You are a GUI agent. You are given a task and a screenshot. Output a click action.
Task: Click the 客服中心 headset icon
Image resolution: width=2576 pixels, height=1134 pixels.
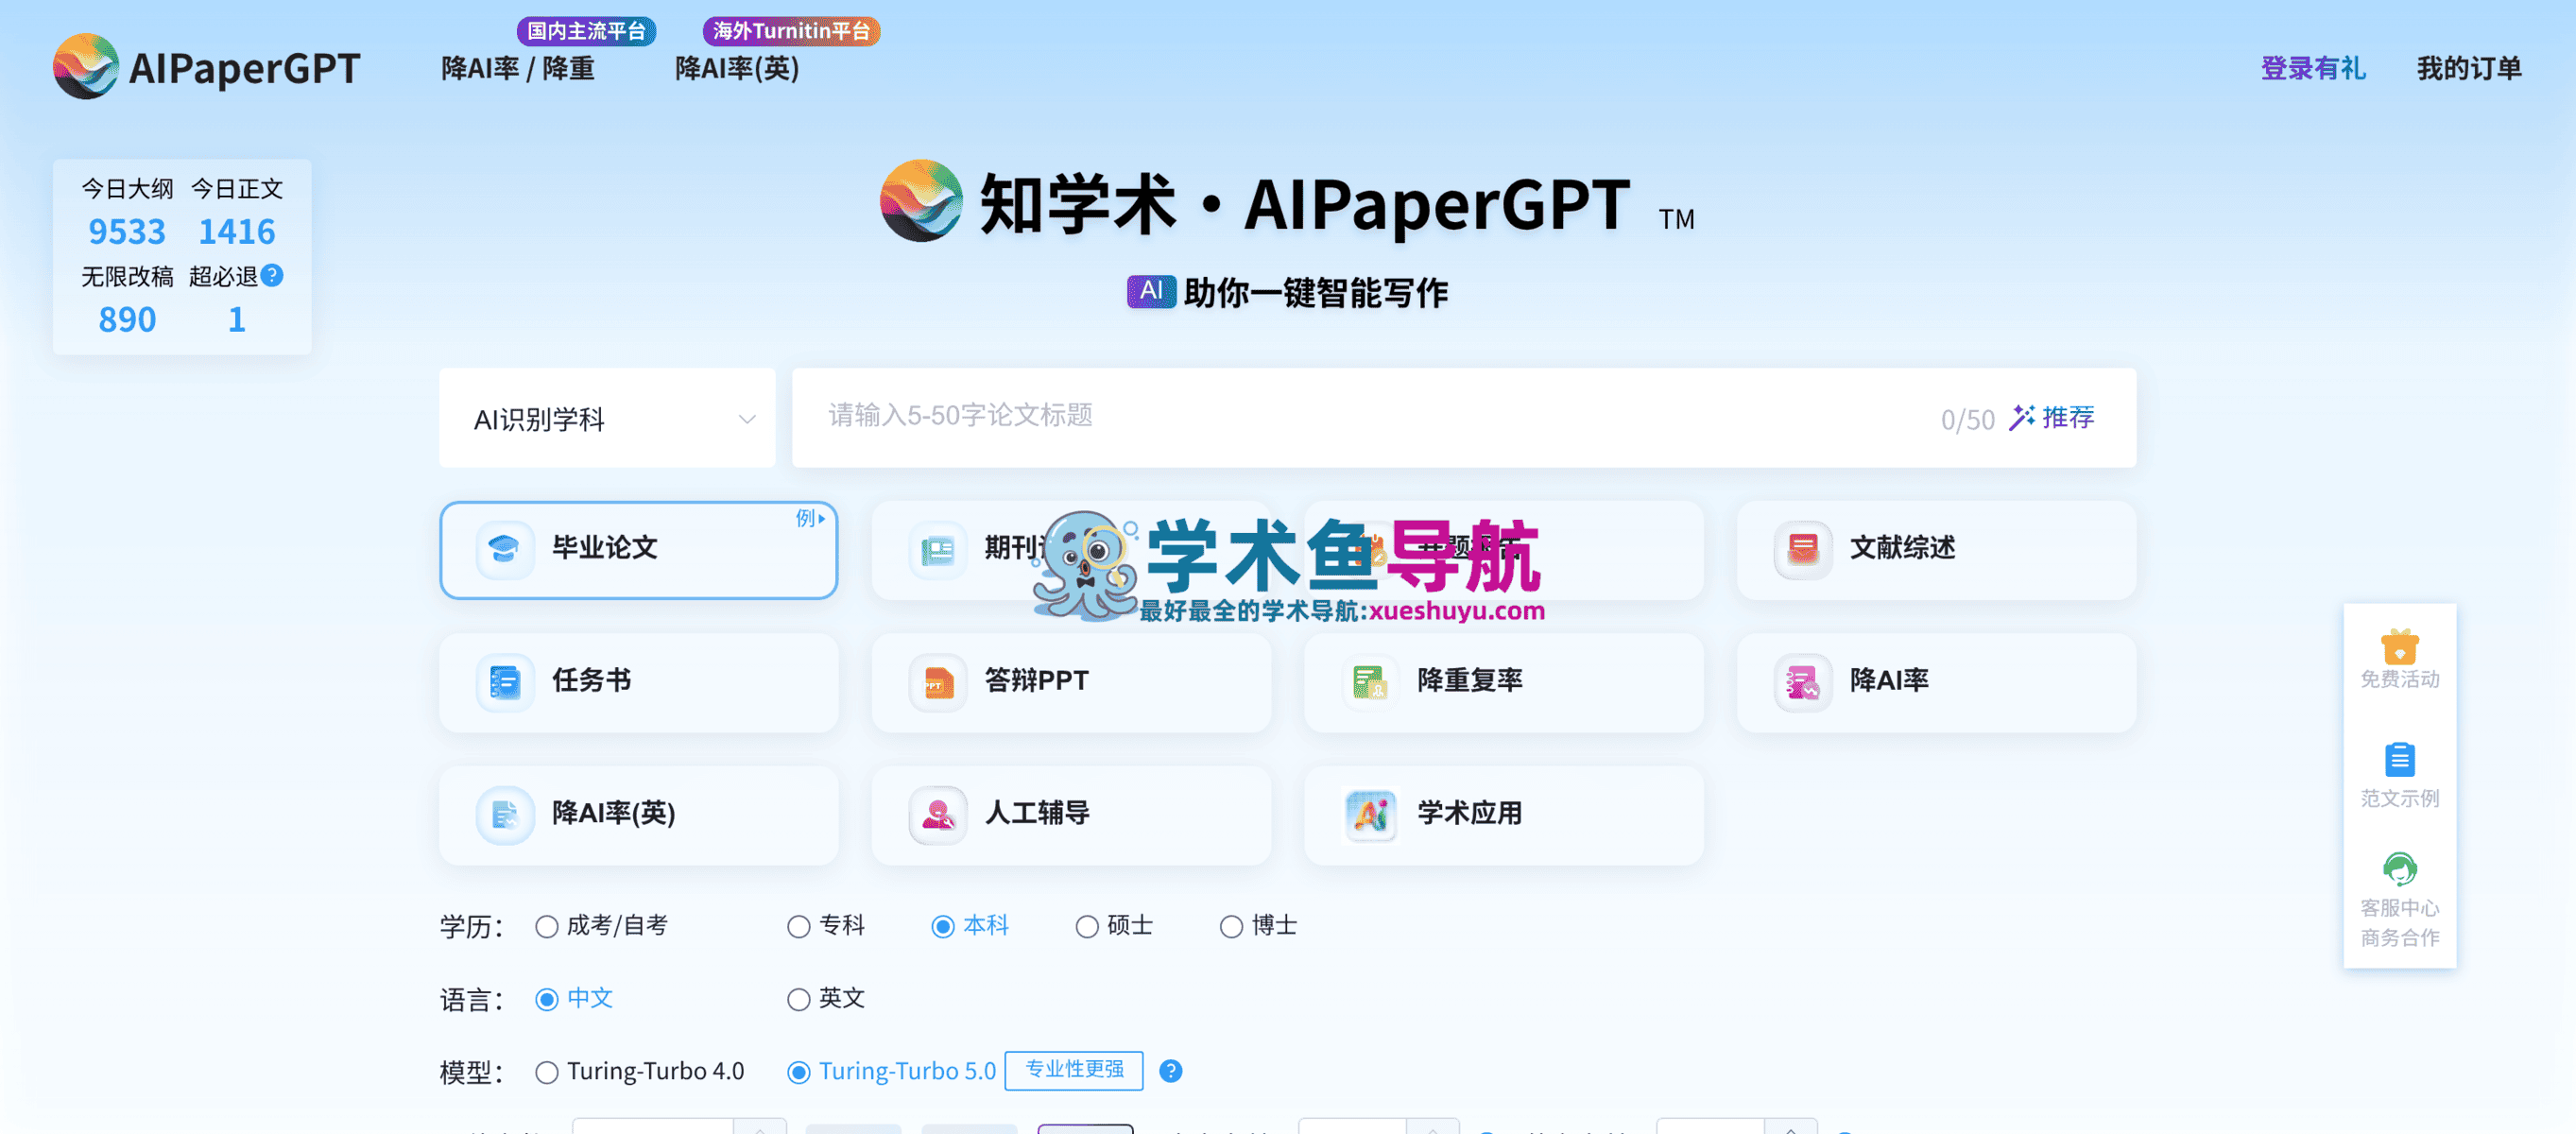[2399, 869]
